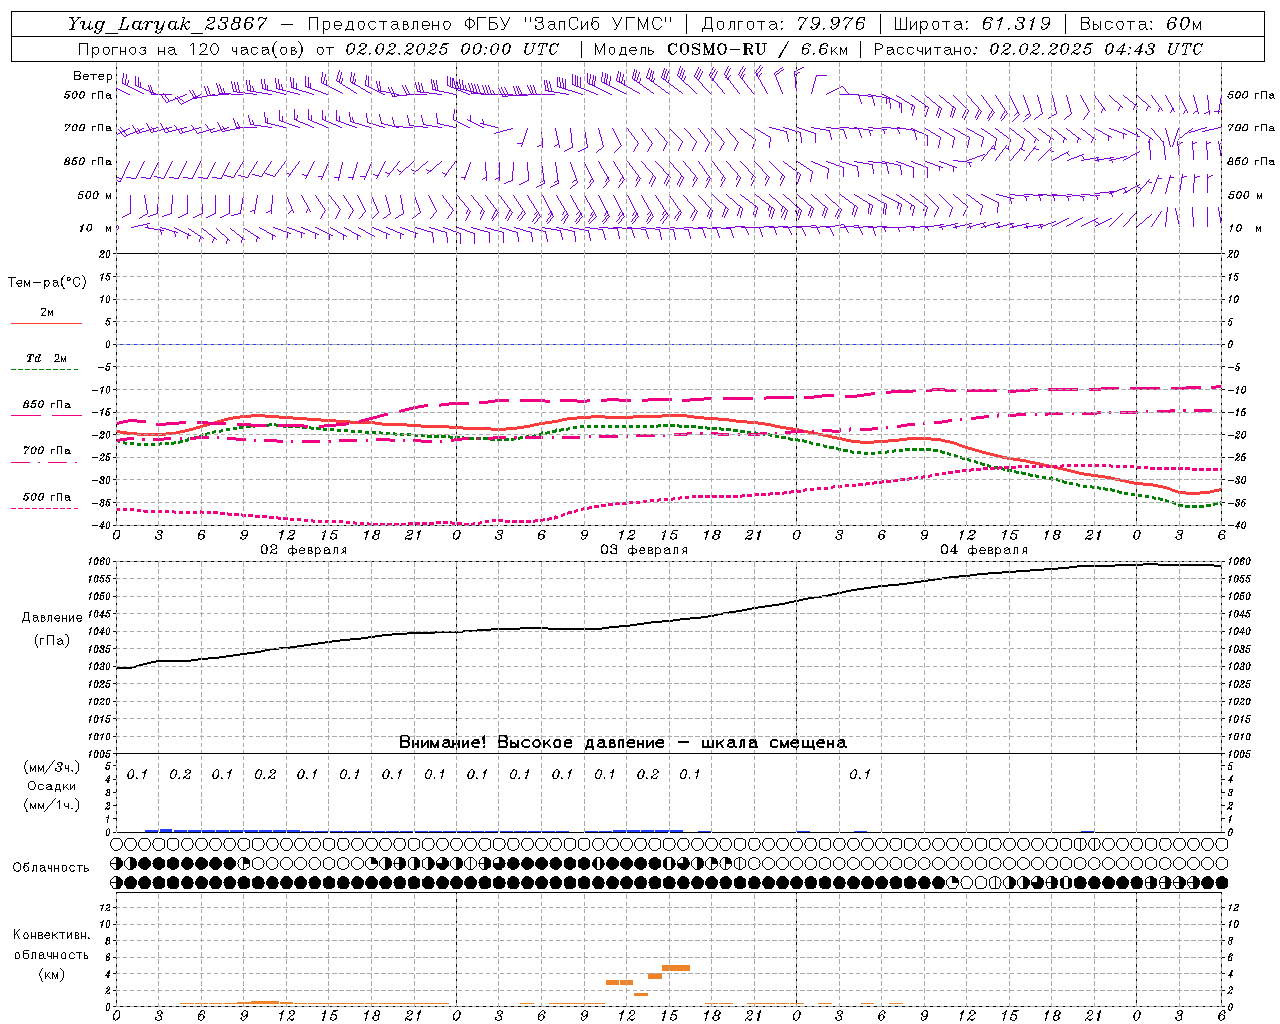Click the (мм/1ч.) precipitation unit label
The image size is (1280, 1024).
[52, 805]
